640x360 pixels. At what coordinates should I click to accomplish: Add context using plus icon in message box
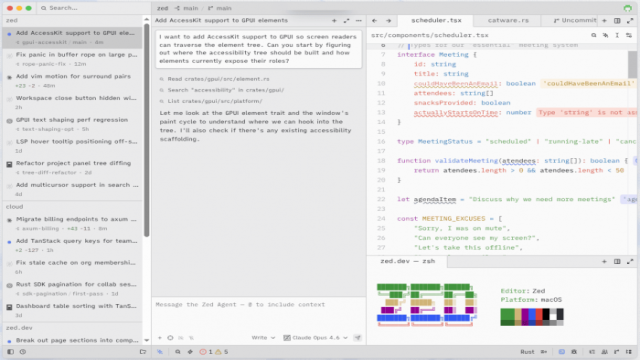[x=160, y=338]
